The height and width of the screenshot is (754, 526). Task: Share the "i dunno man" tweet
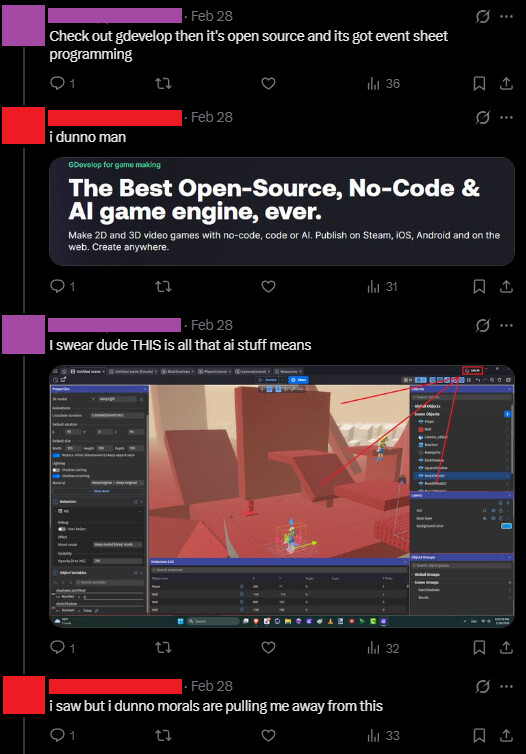tap(506, 287)
